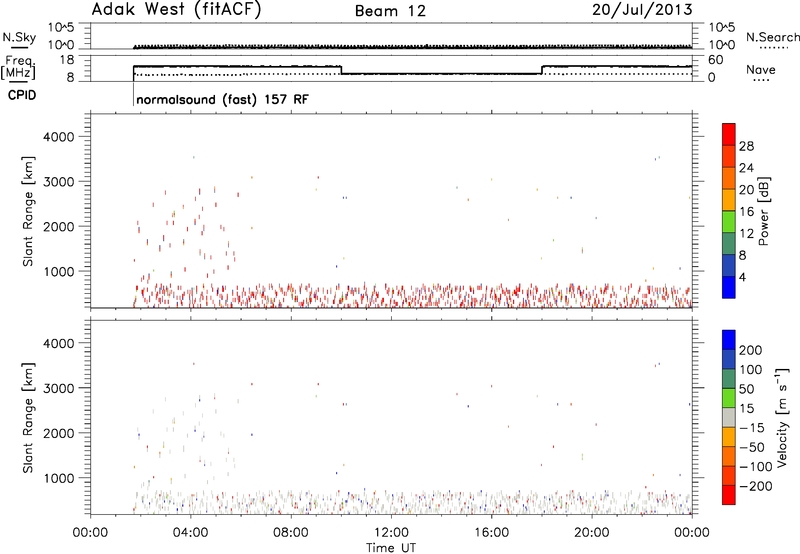Click the '12:00' time tick label
800x554 pixels.
click(391, 532)
